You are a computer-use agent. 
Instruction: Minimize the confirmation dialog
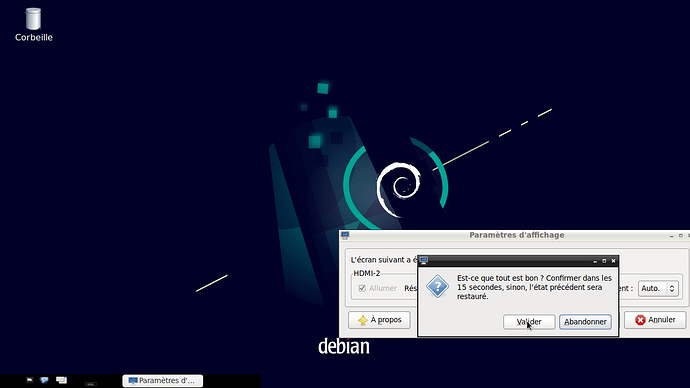[595, 261]
